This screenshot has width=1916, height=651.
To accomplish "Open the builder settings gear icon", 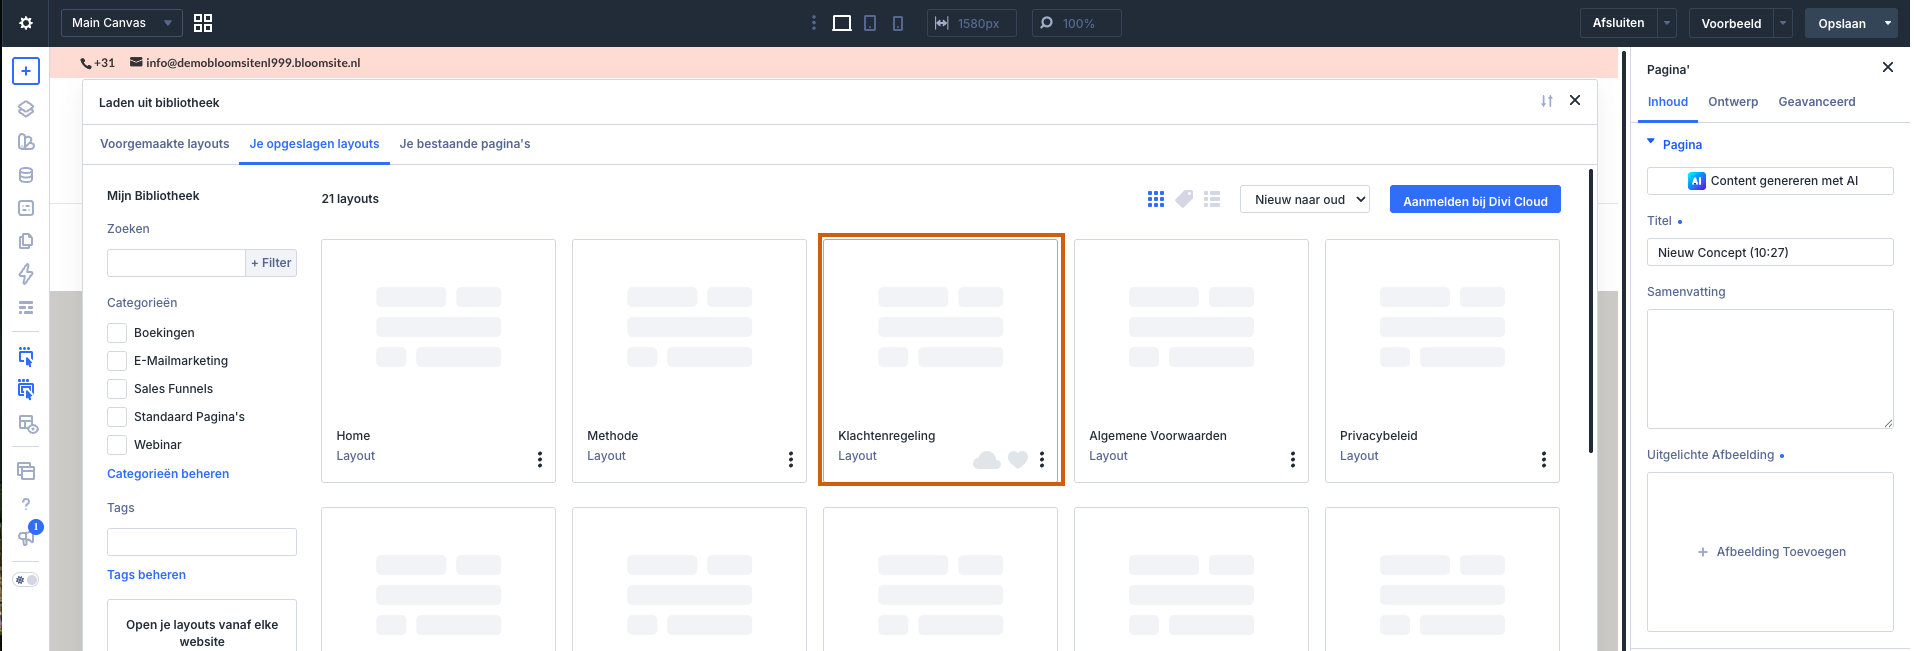I will coord(26,23).
